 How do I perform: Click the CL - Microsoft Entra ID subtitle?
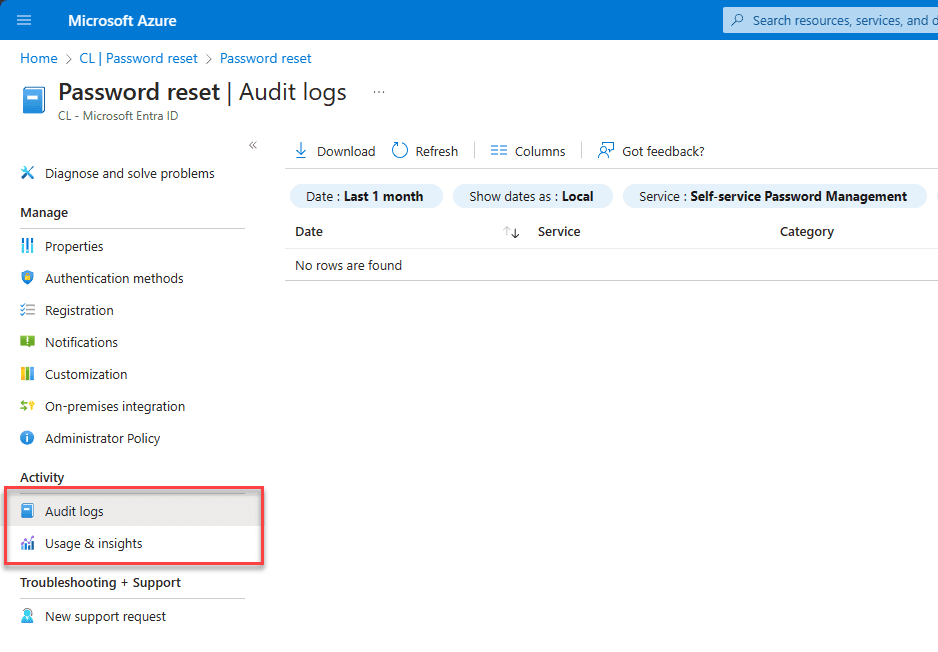tap(118, 116)
